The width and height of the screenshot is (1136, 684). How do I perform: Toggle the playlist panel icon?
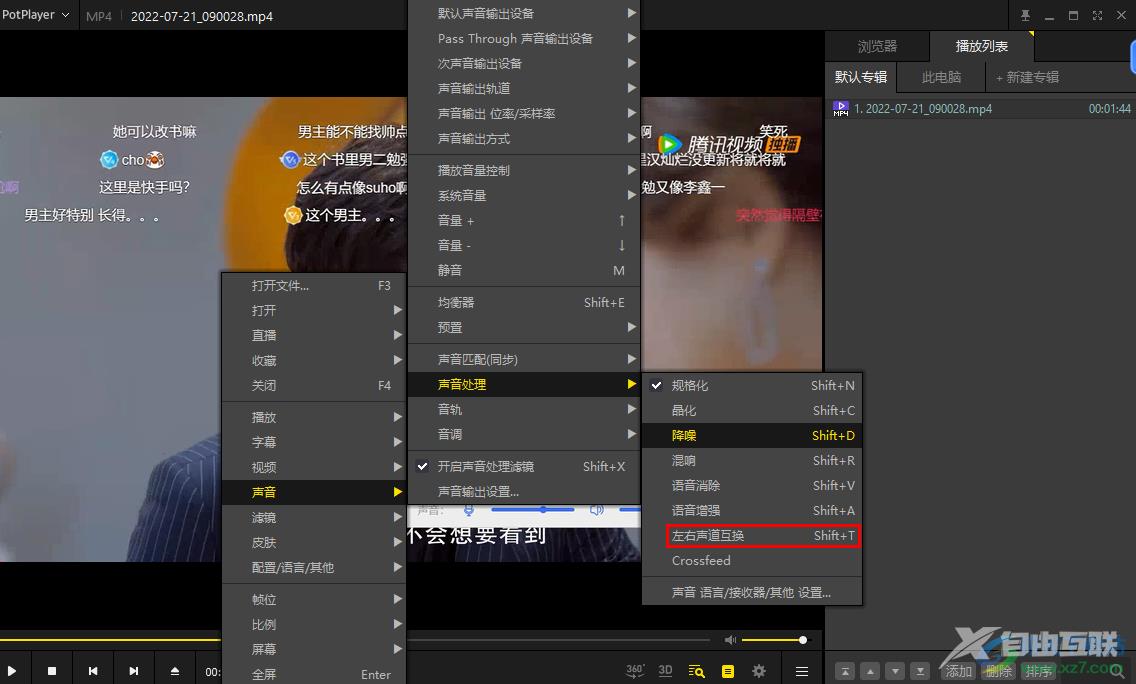coord(727,671)
